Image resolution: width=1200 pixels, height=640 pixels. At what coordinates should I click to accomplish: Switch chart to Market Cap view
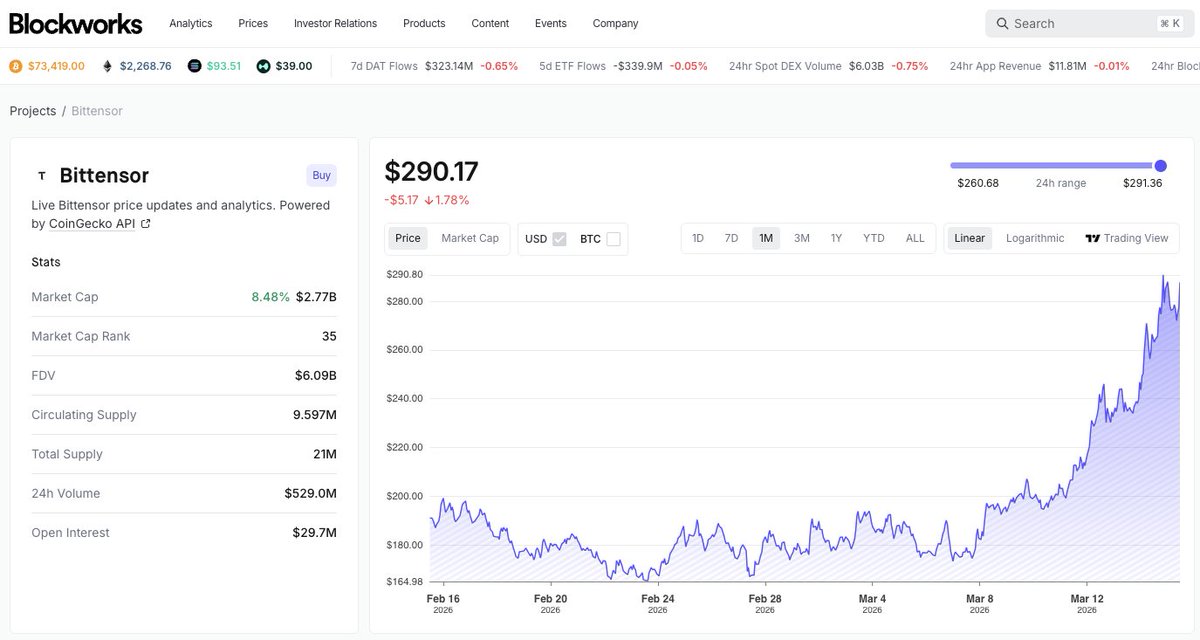(470, 238)
